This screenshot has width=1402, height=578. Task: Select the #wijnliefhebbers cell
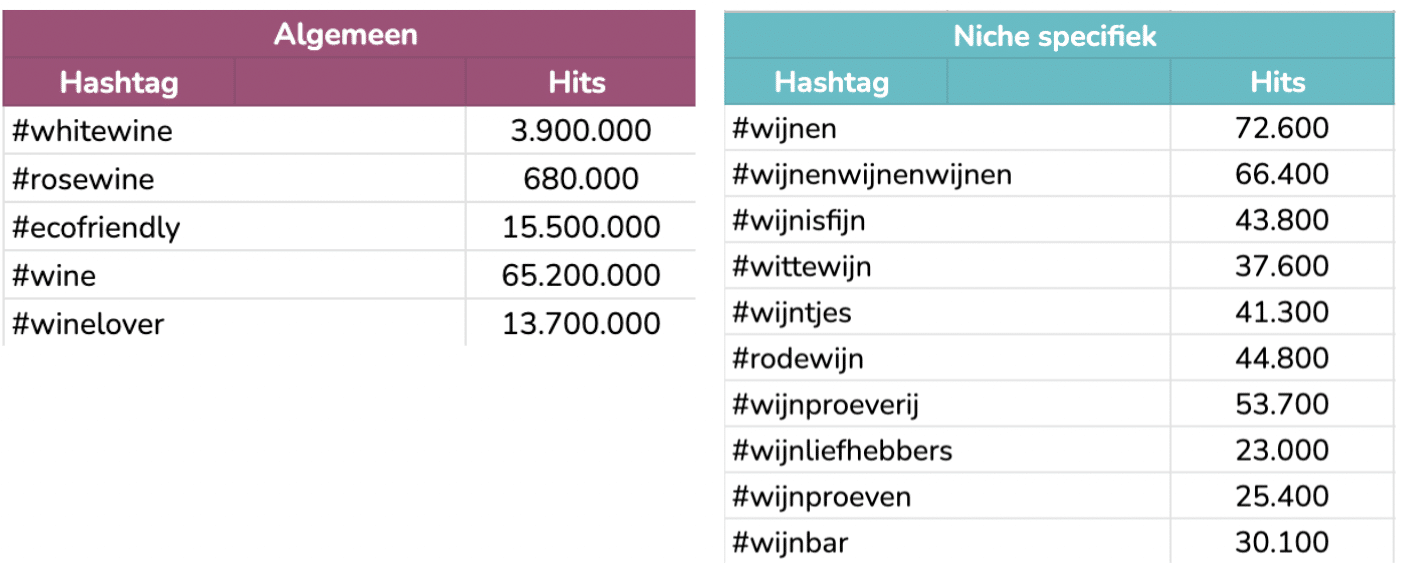948,450
